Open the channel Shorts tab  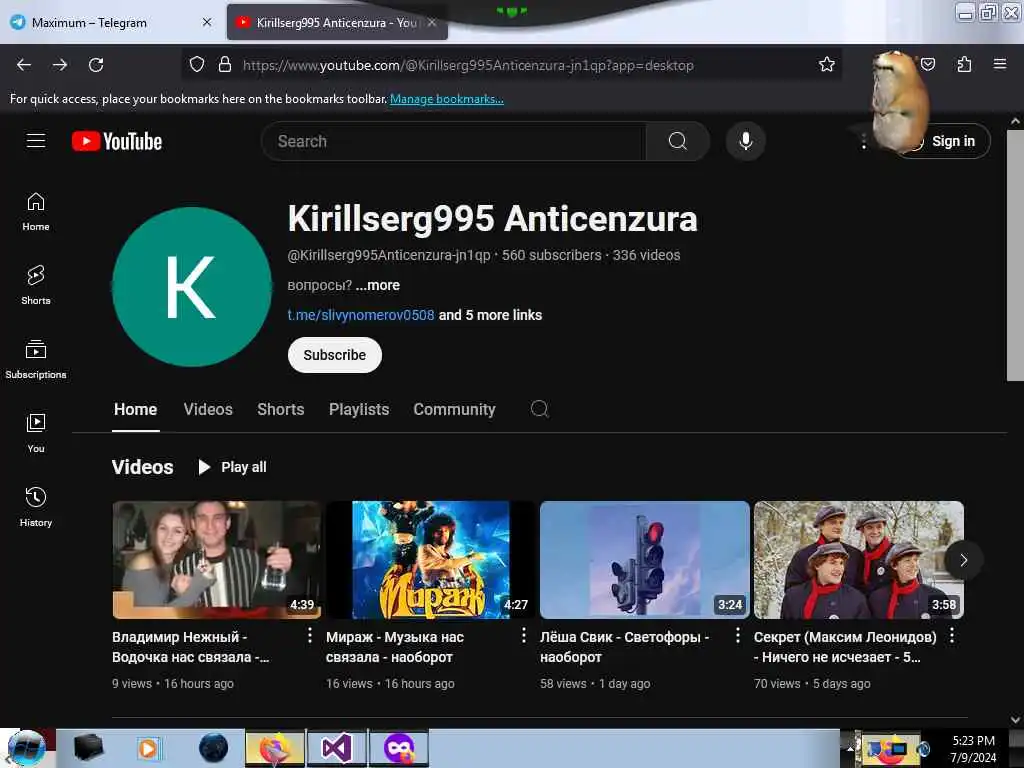point(281,409)
